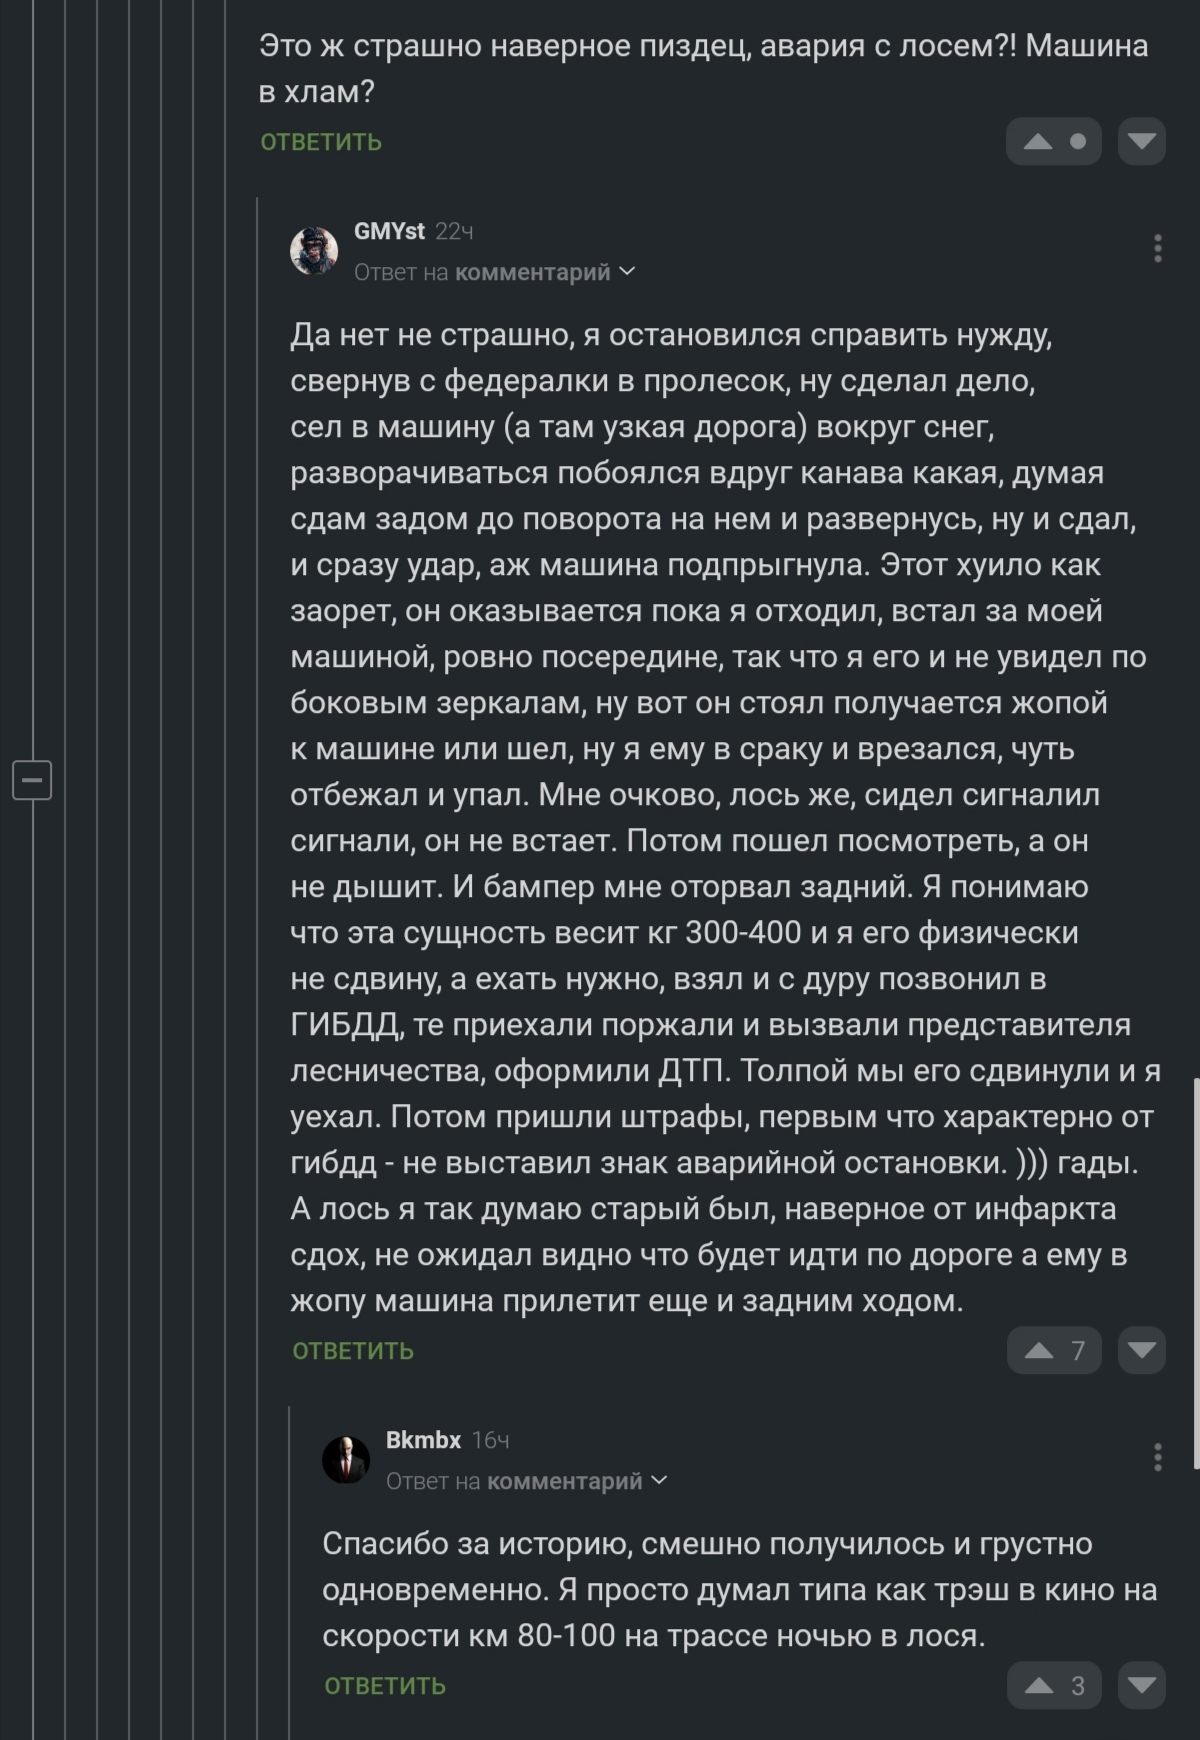Open GMYst user profile by username
This screenshot has height=1740, width=1200.
click(x=389, y=231)
